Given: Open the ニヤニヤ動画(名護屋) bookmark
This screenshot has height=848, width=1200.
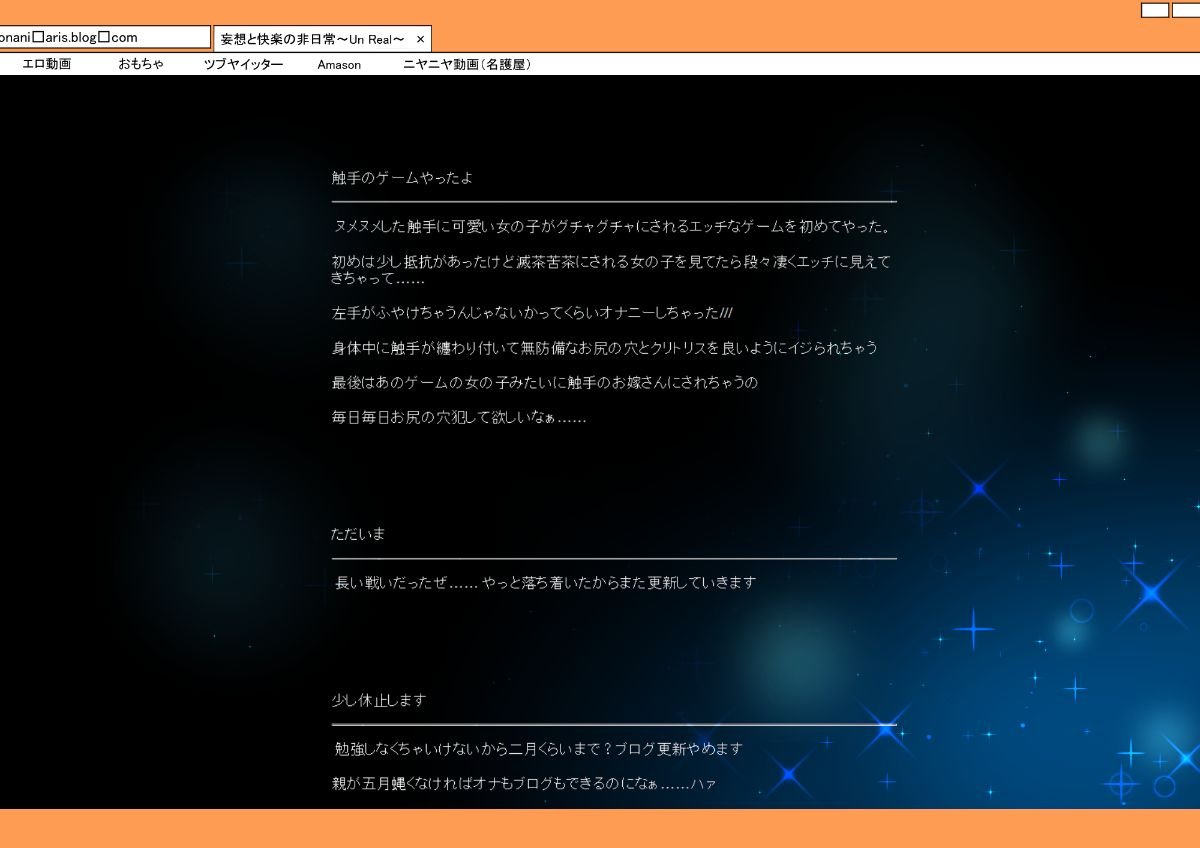Looking at the screenshot, I should (467, 65).
